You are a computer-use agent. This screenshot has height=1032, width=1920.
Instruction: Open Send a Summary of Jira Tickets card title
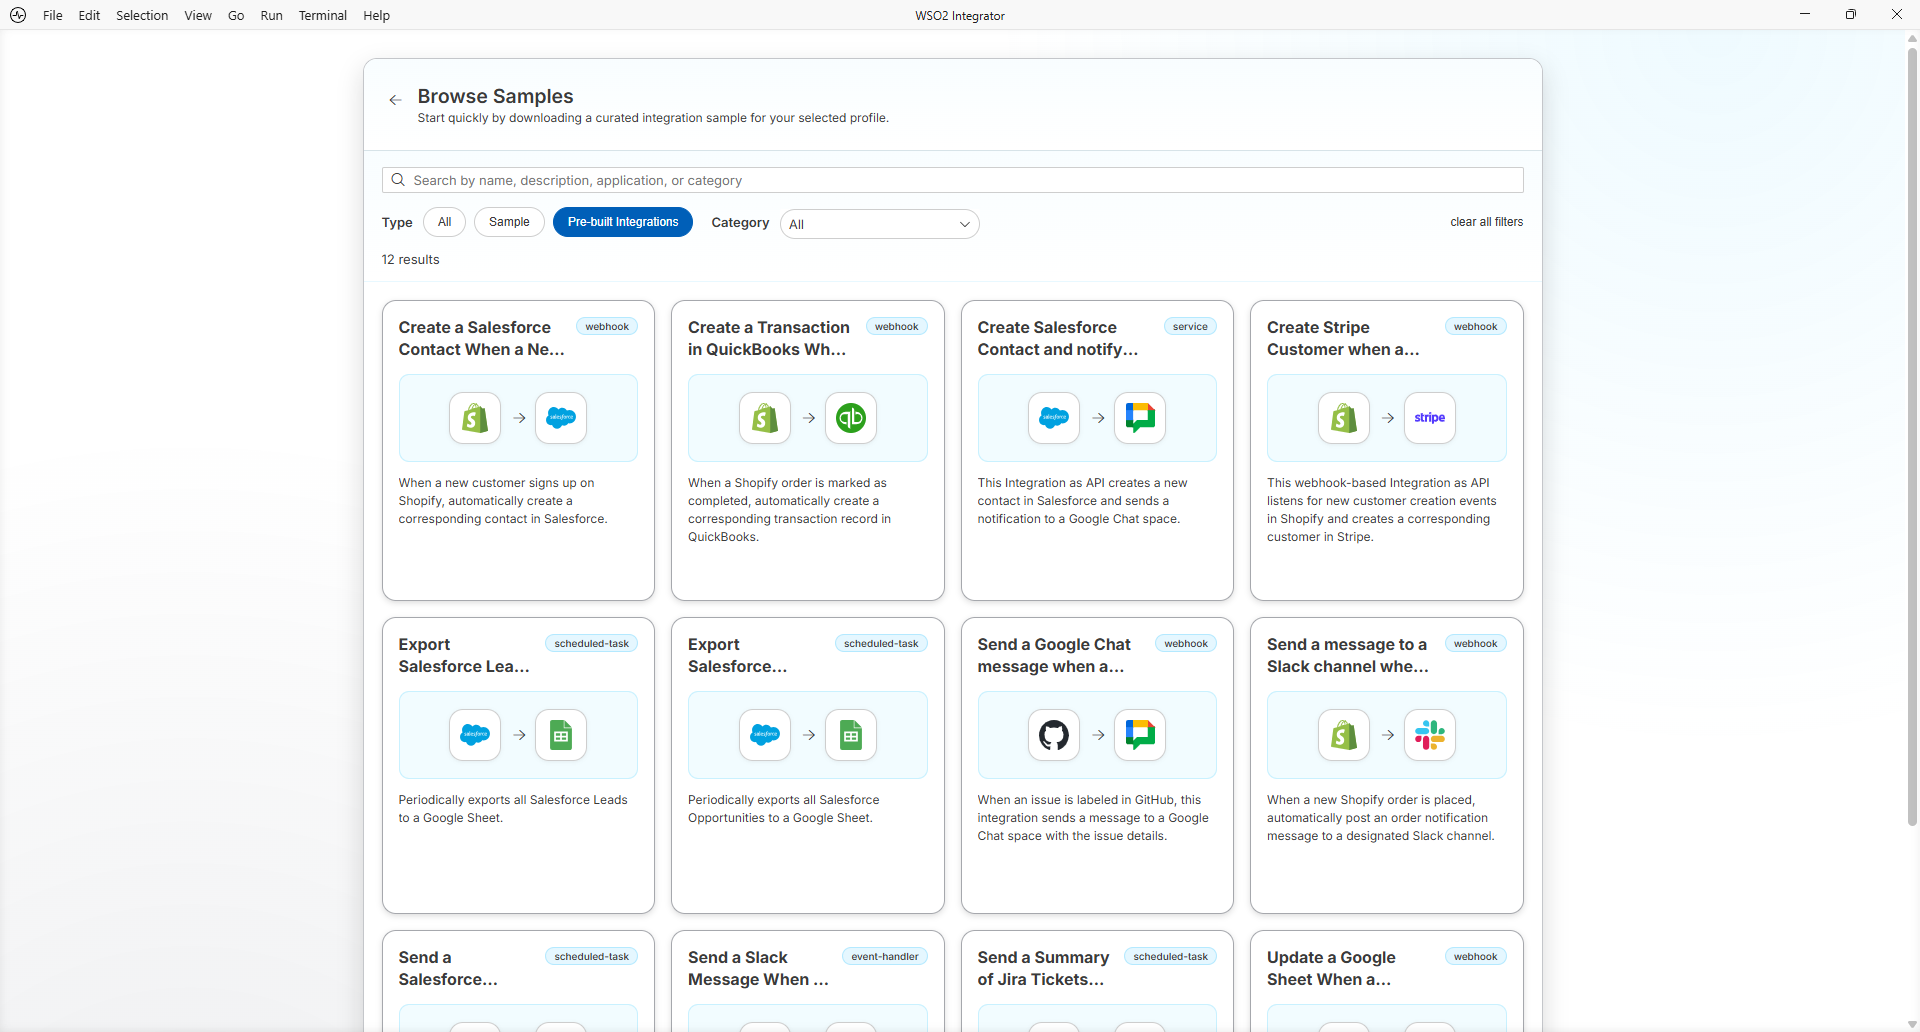click(x=1043, y=968)
